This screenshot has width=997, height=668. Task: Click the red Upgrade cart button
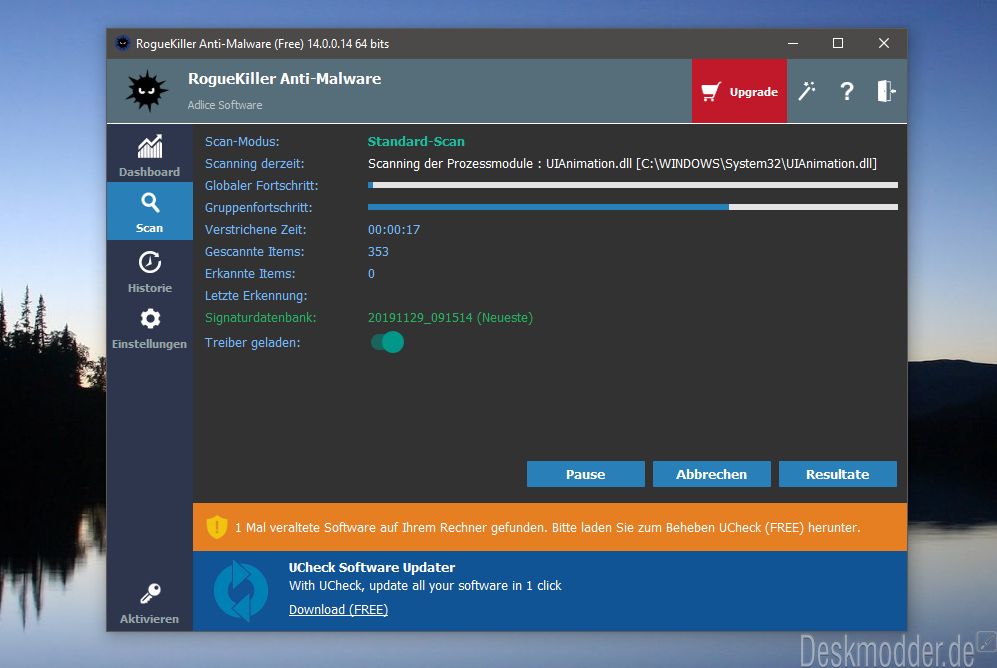point(739,92)
